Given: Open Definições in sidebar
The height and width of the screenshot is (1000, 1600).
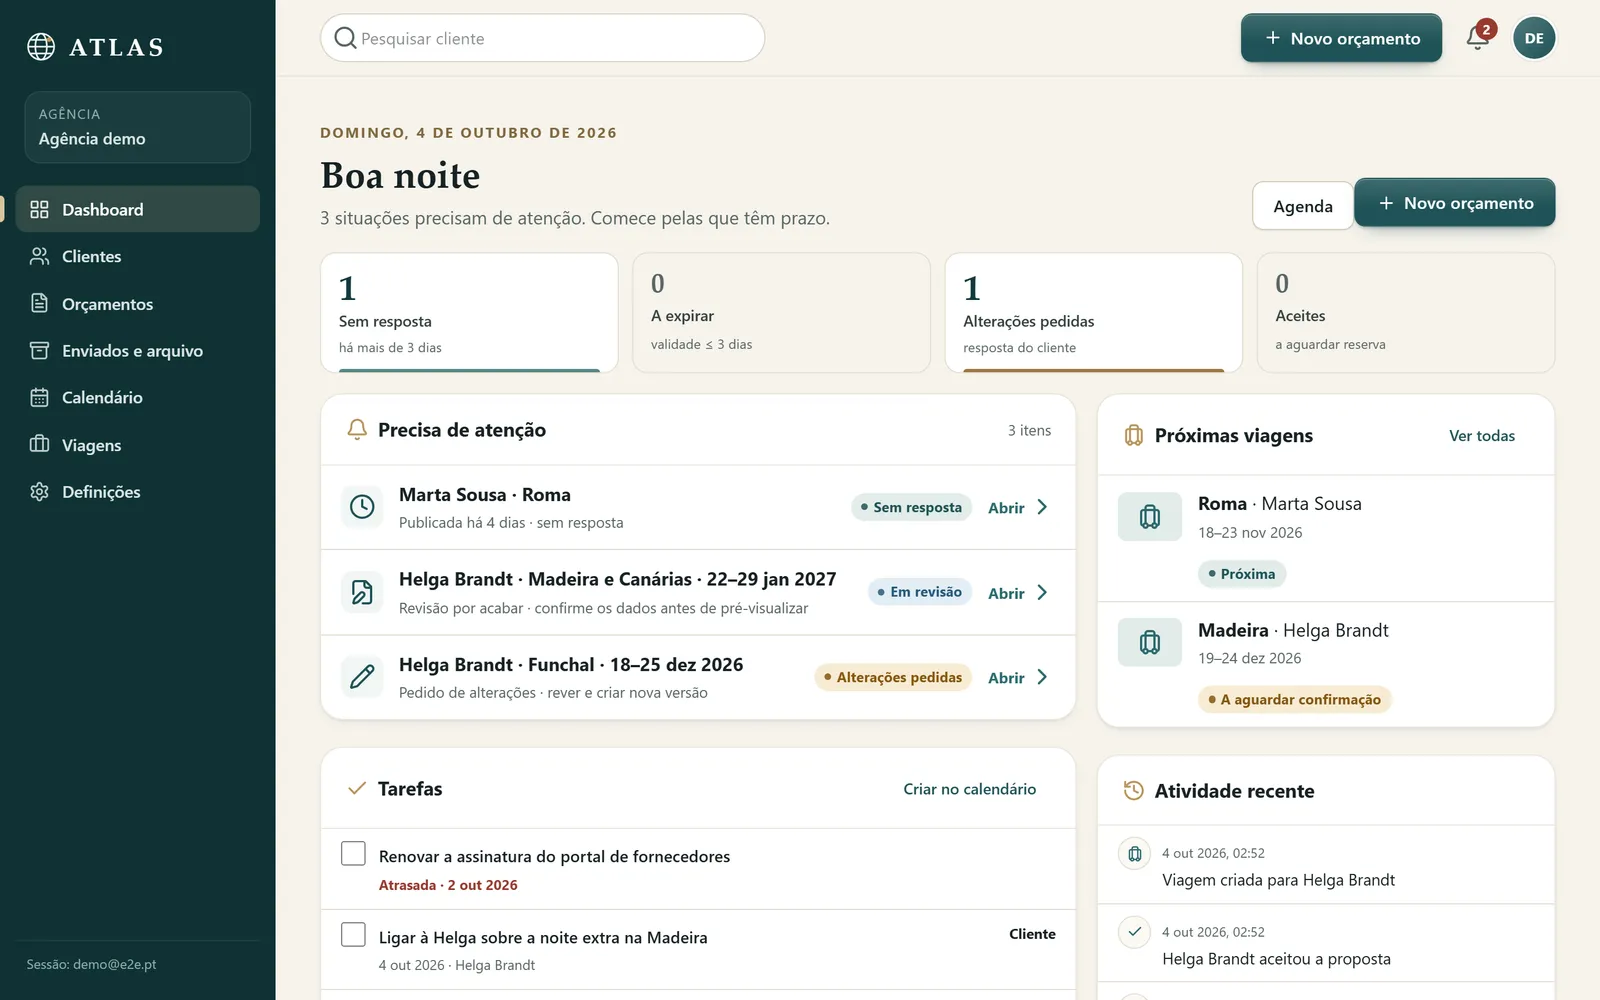Looking at the screenshot, I should (138, 492).
